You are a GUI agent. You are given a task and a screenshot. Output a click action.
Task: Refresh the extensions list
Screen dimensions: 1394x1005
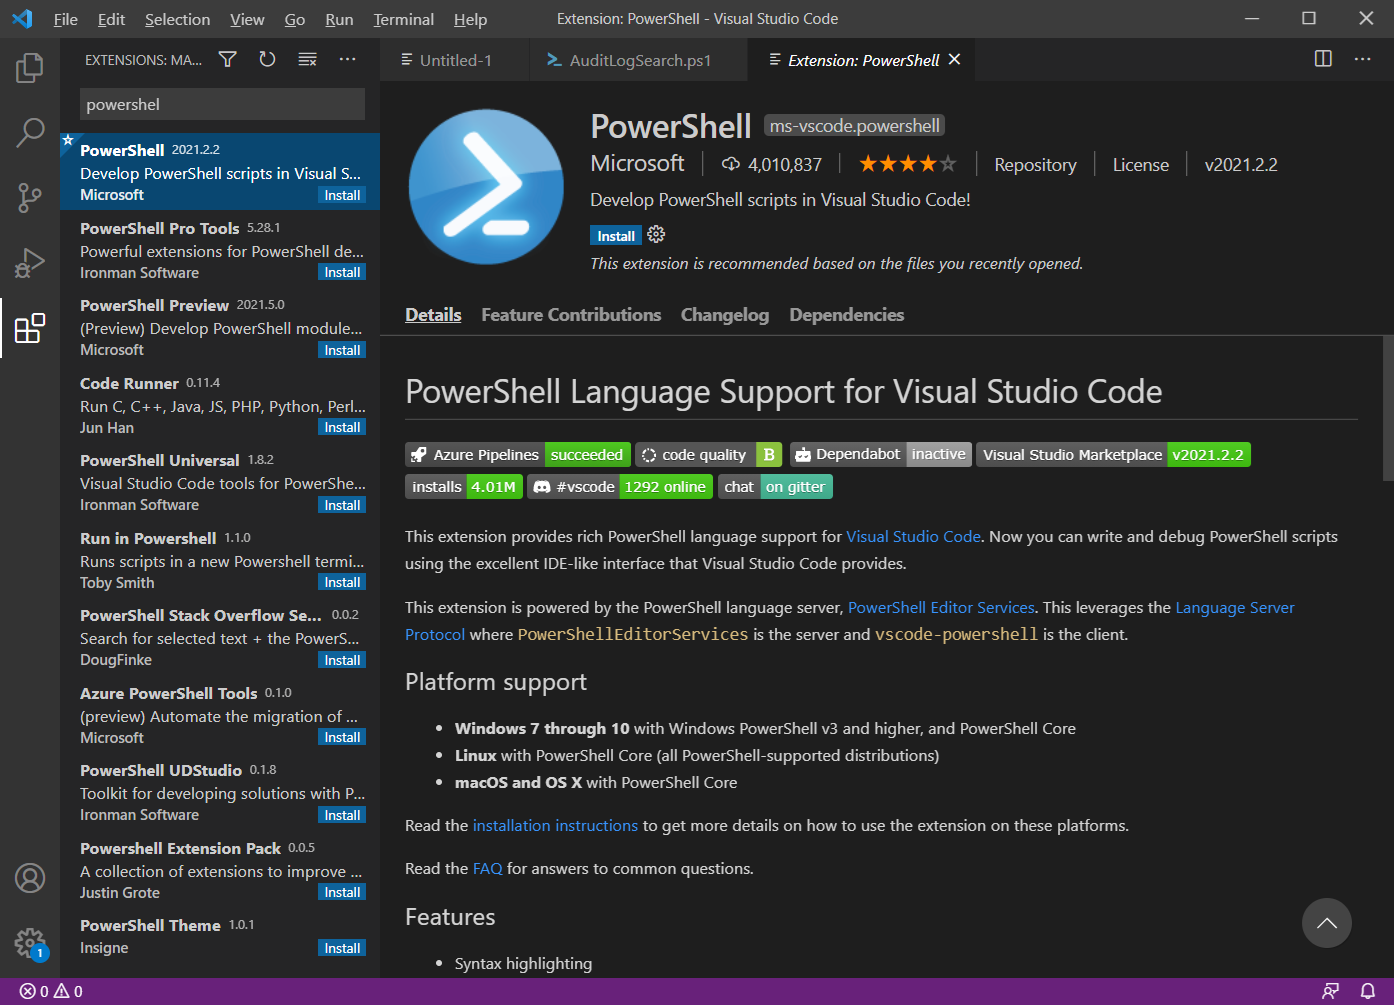pyautogui.click(x=267, y=60)
